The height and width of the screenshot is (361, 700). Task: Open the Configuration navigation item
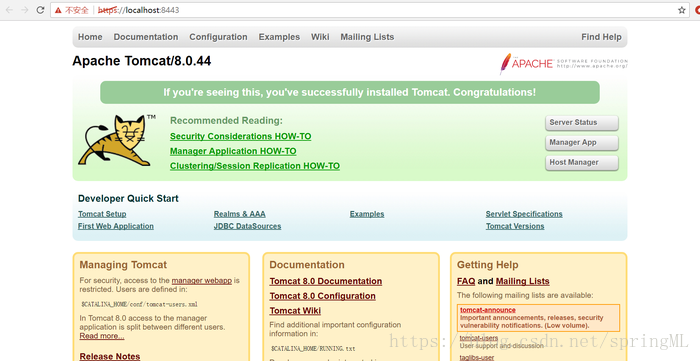click(218, 37)
